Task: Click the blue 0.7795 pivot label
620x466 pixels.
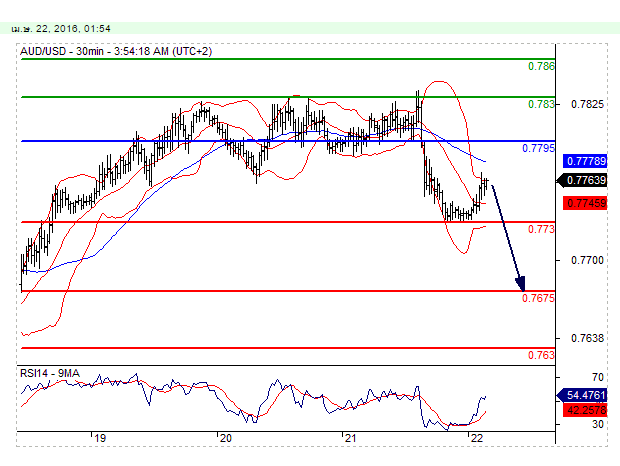Action: pos(539,148)
